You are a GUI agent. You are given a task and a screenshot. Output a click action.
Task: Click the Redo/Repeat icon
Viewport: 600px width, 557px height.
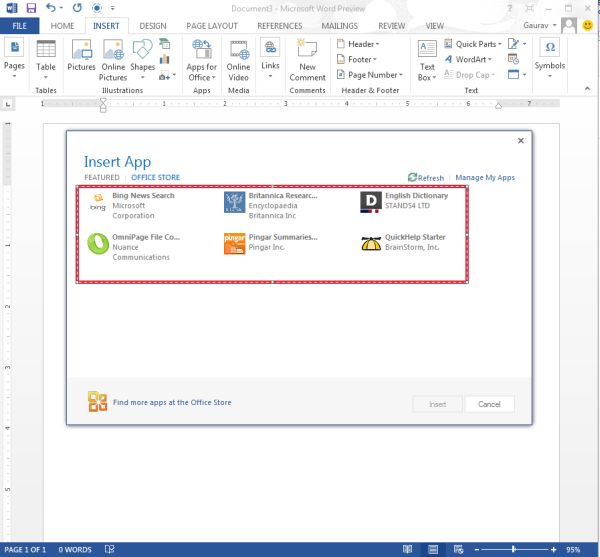tap(77, 7)
